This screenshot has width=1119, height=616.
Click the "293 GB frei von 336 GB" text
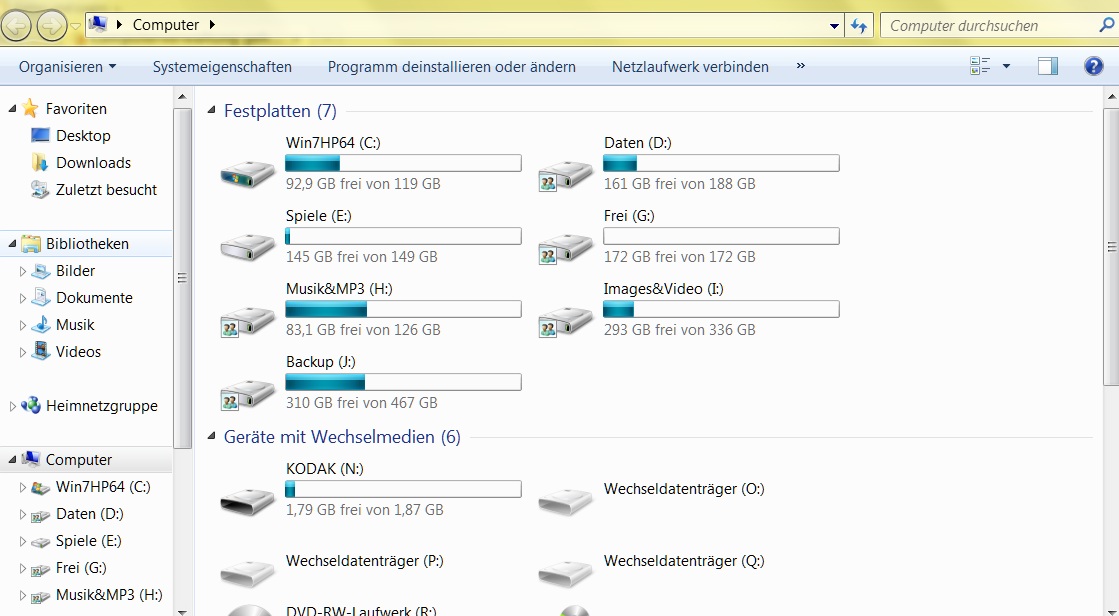[x=679, y=330]
